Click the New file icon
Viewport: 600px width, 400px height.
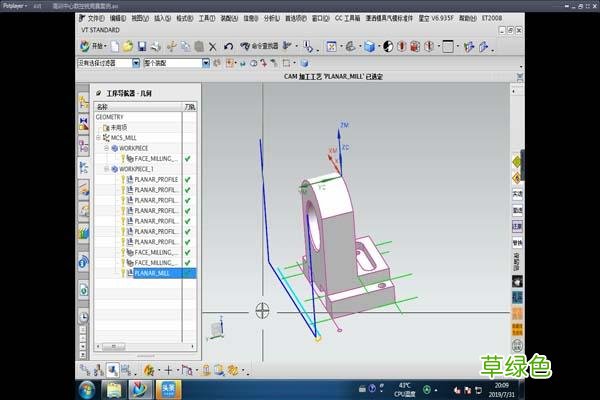(x=116, y=46)
